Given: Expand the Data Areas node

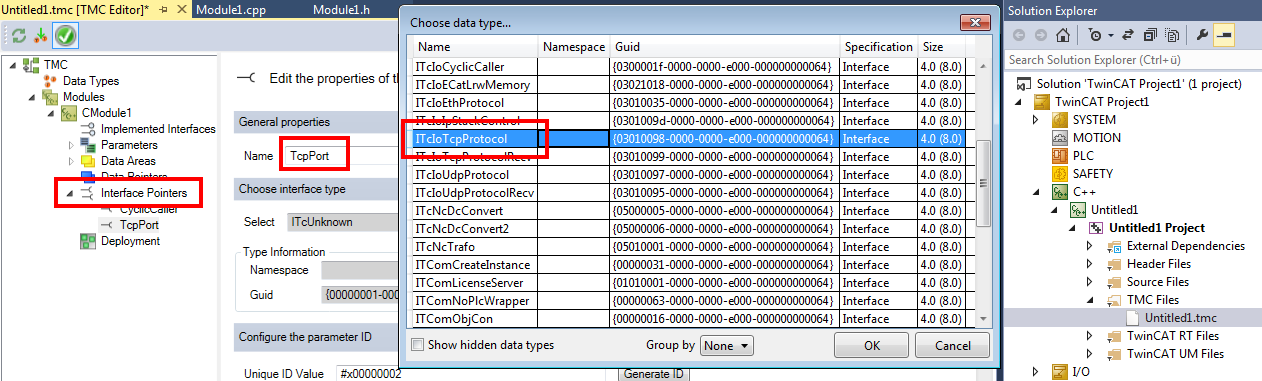Looking at the screenshot, I should pyautogui.click(x=70, y=161).
